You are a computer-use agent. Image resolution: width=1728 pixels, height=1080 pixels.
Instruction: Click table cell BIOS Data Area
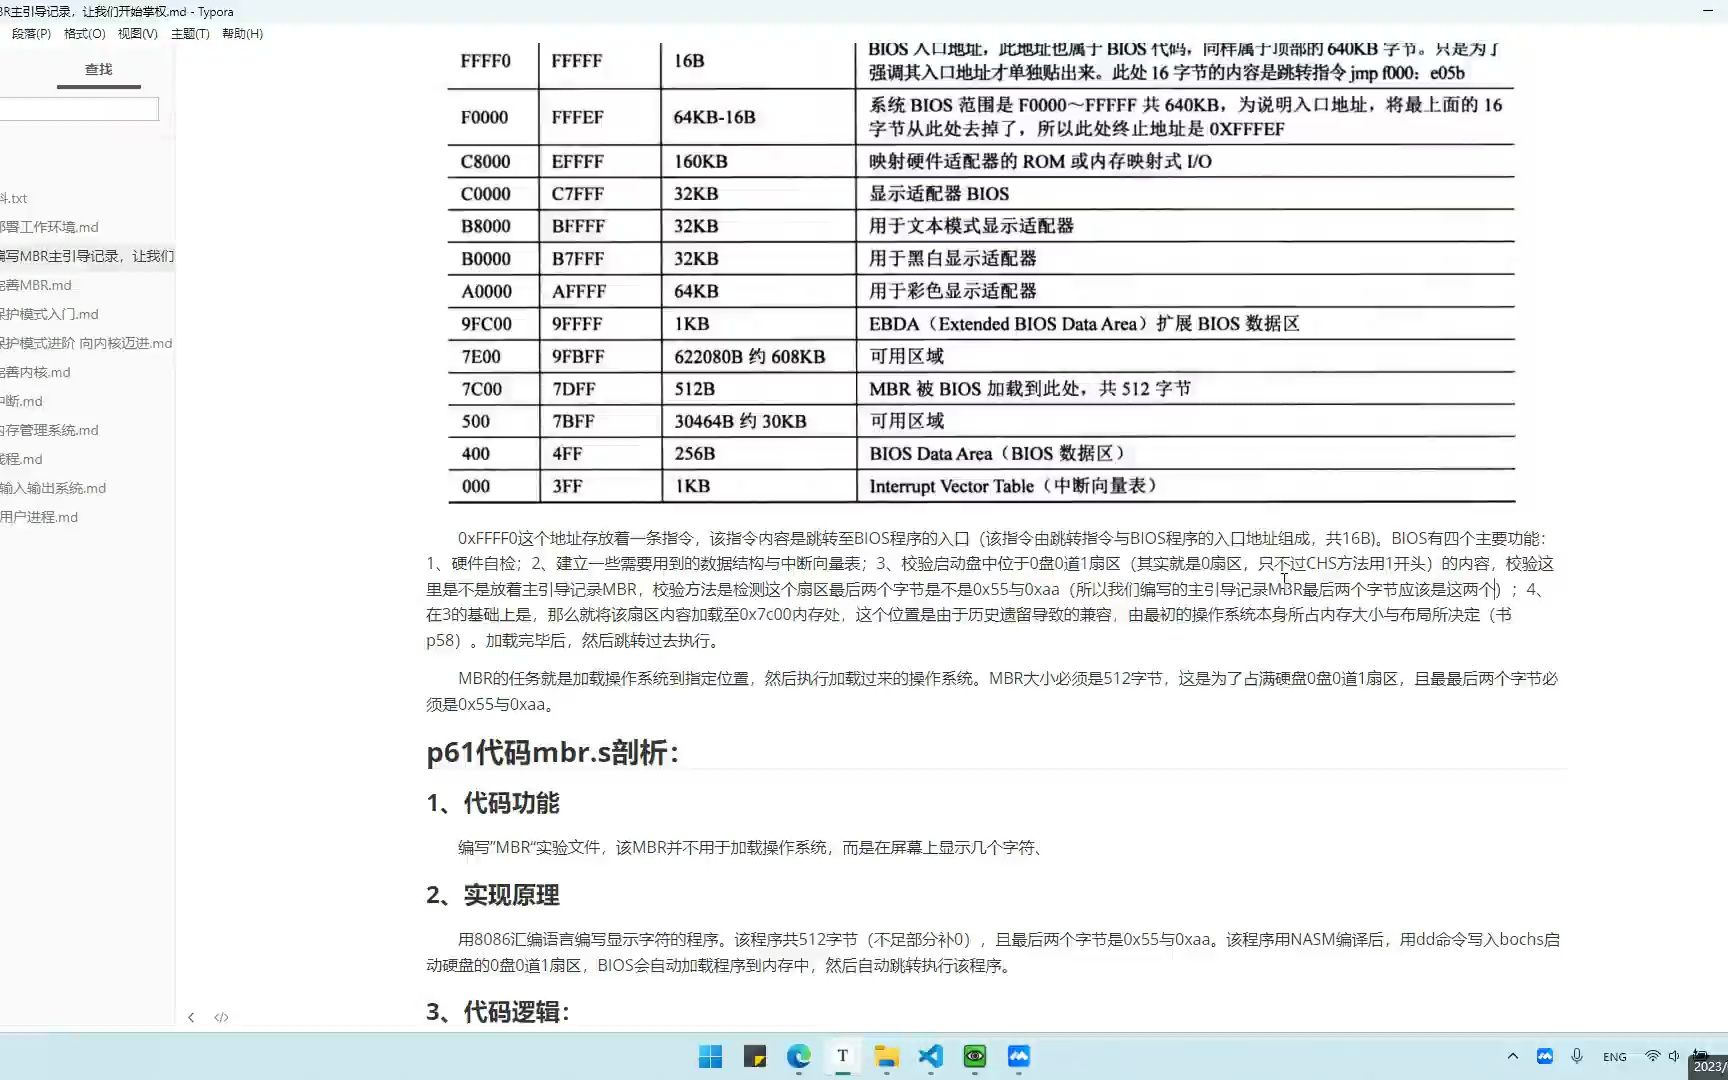[x=998, y=454]
